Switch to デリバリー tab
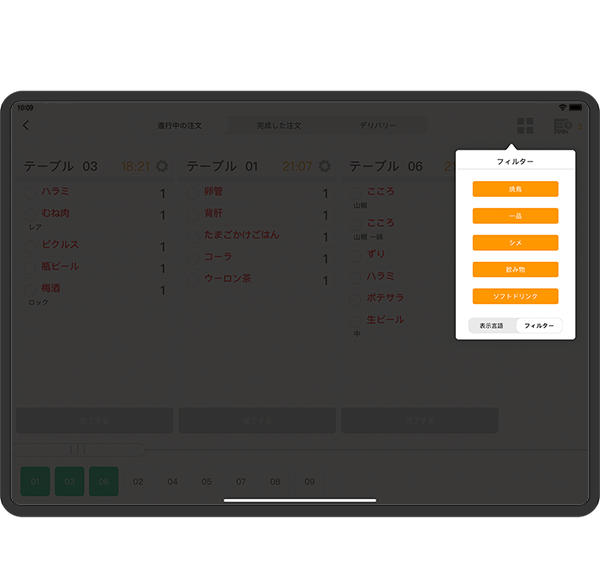 pyautogui.click(x=377, y=126)
